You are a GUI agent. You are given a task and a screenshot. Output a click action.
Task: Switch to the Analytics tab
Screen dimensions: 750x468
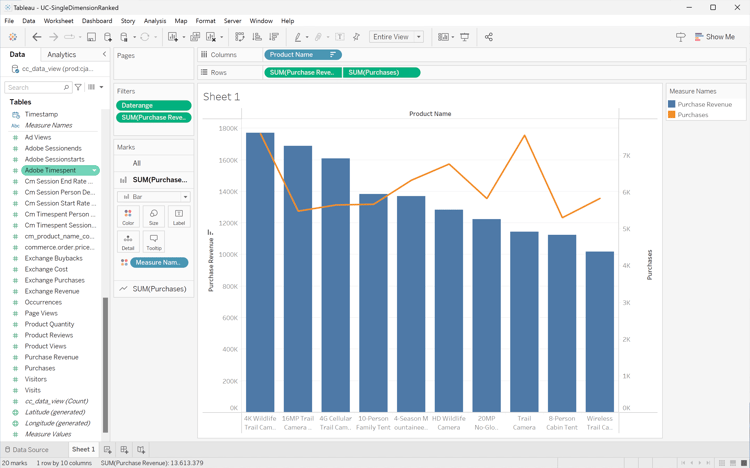click(61, 55)
